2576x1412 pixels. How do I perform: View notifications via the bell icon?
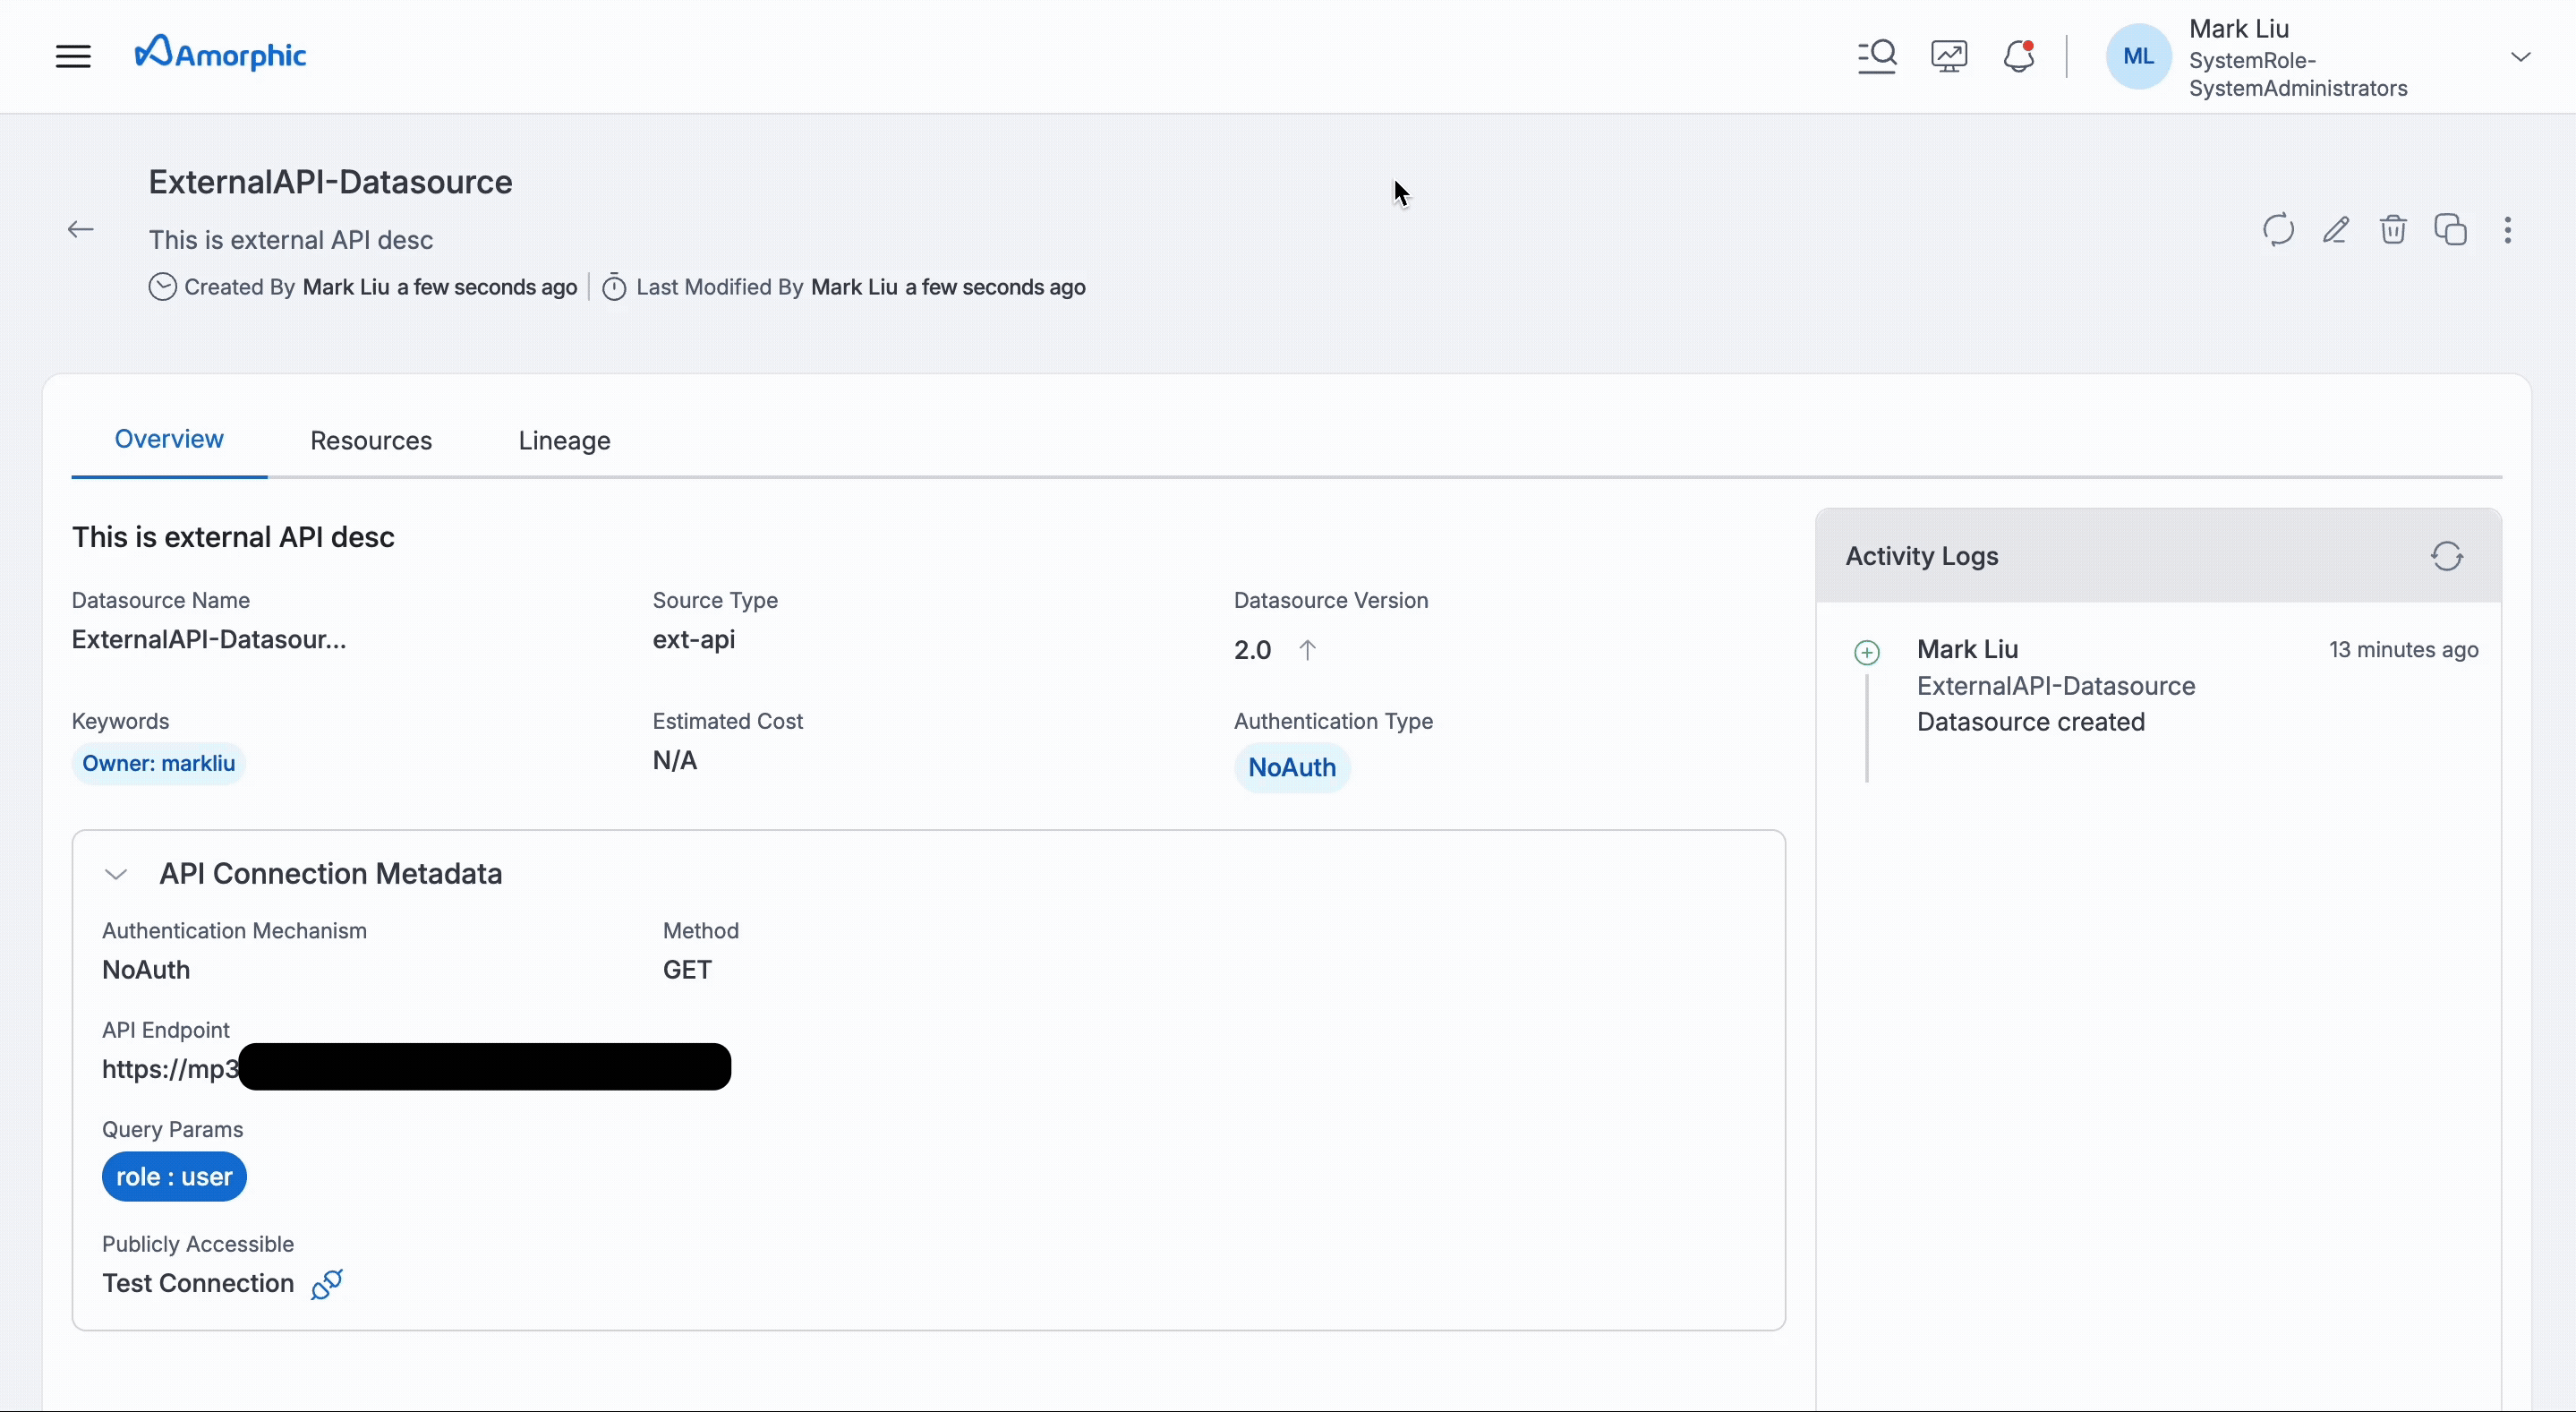(2019, 57)
